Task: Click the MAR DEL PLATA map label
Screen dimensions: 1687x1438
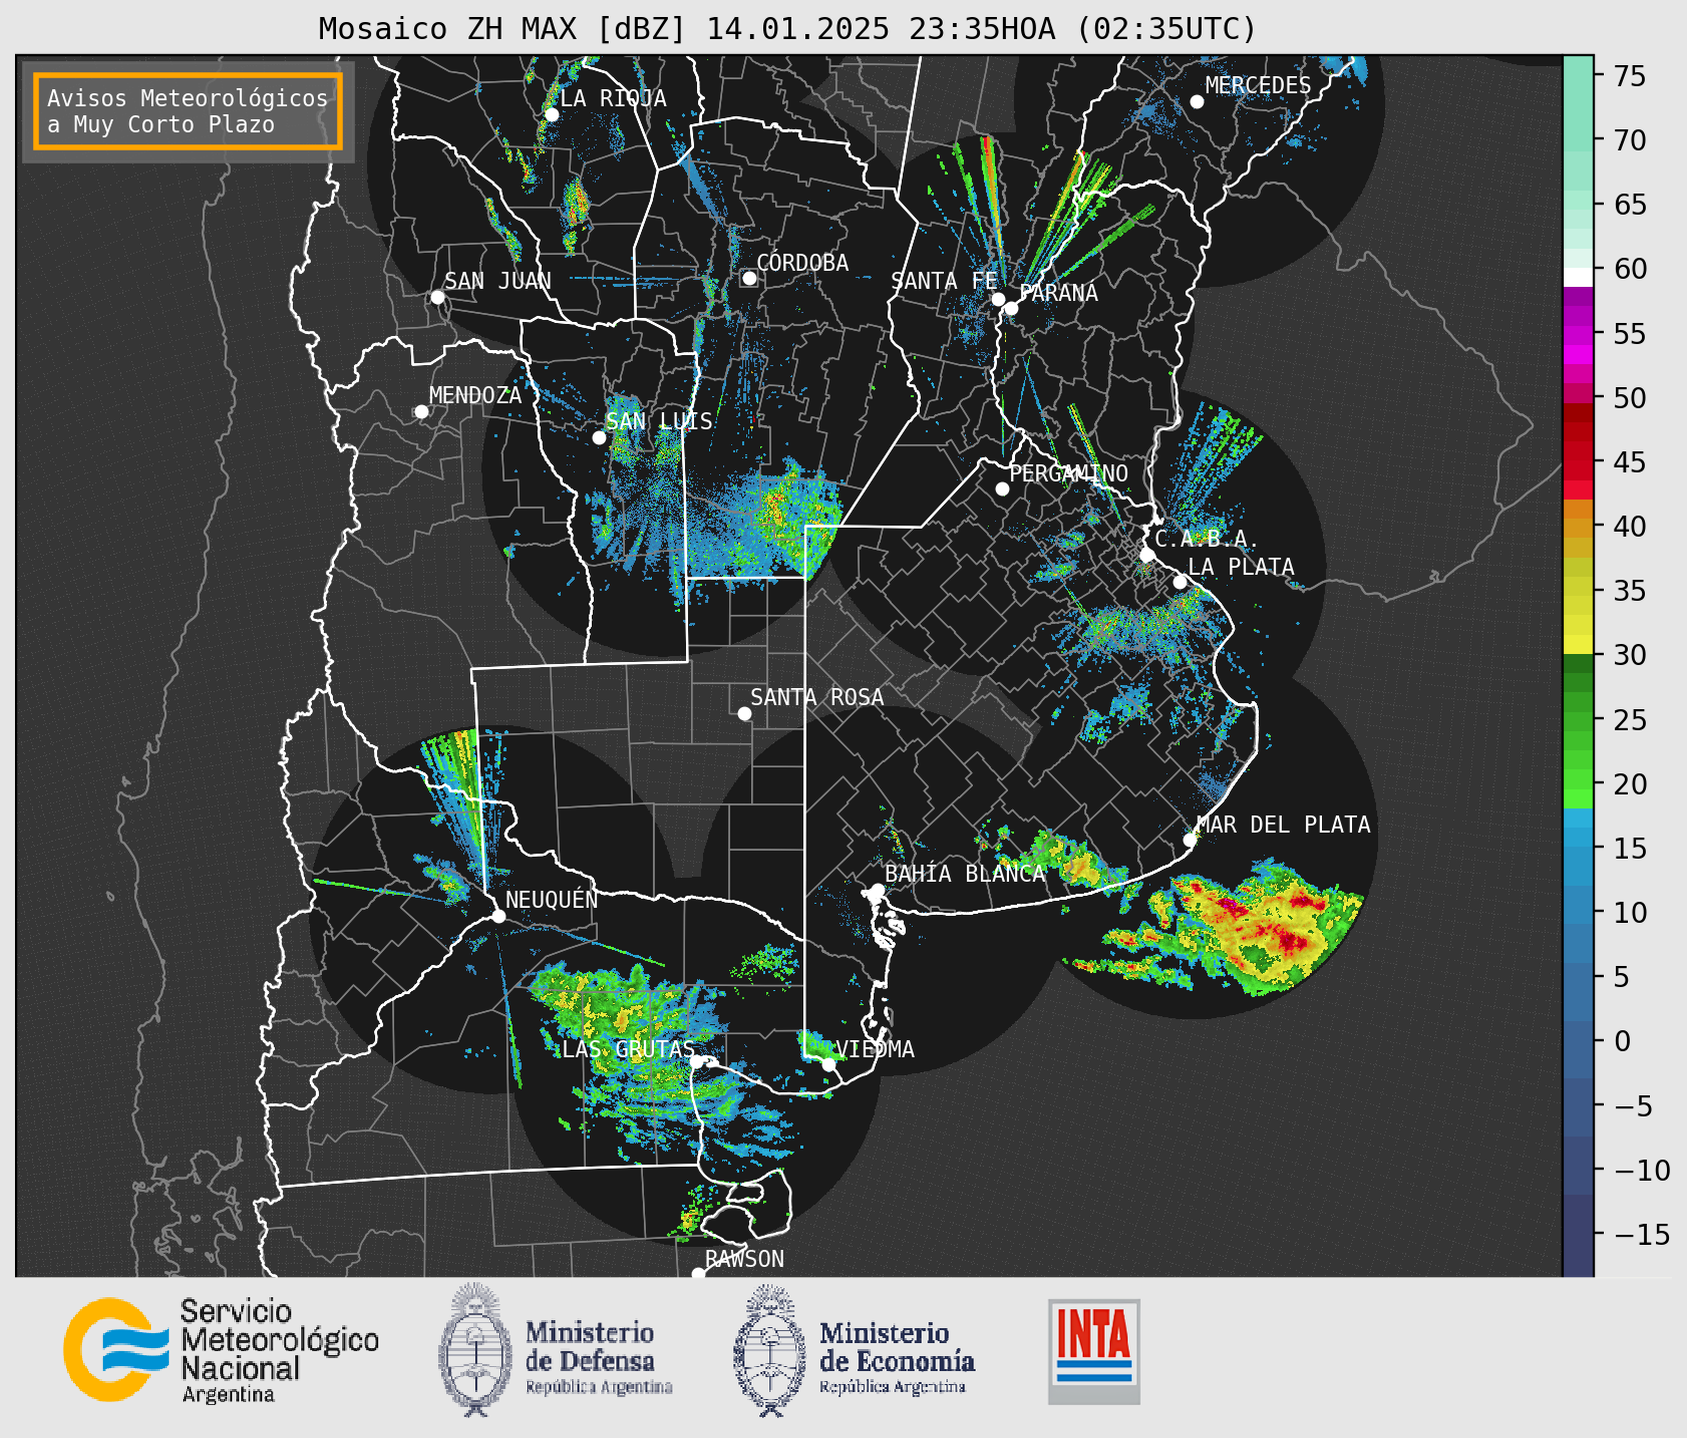Action: tap(1283, 824)
